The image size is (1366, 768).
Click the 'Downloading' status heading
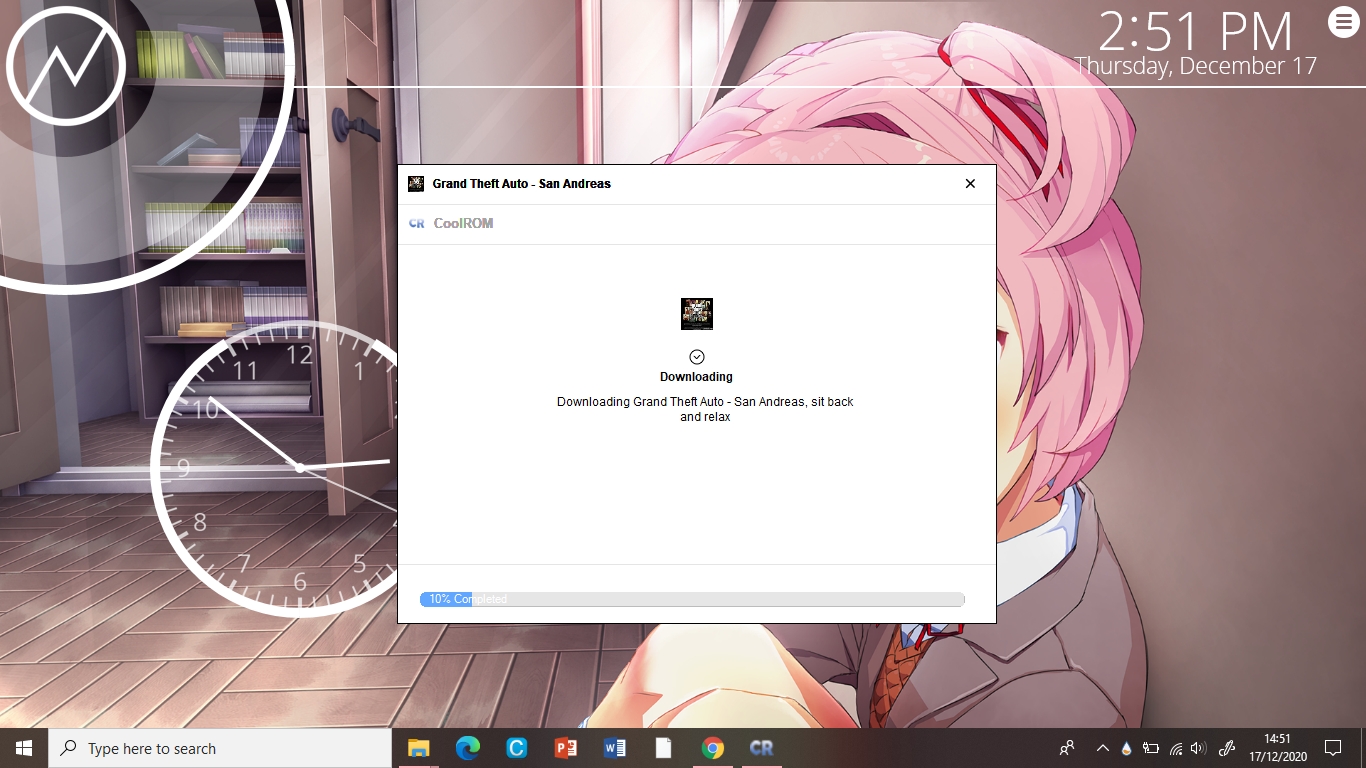pos(696,377)
